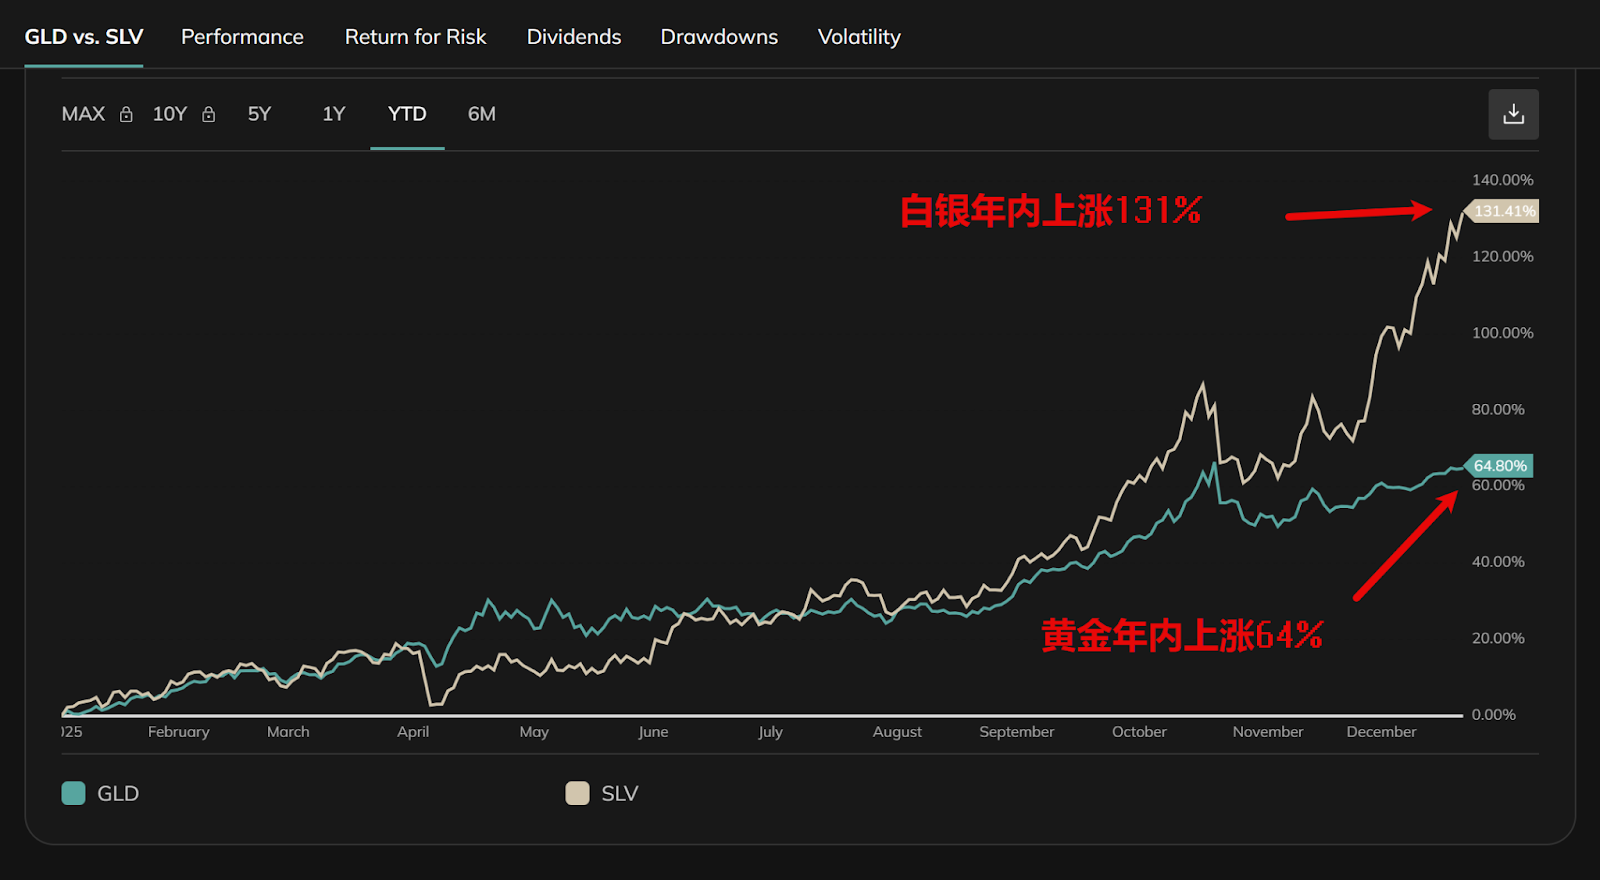This screenshot has height=880, width=1600.
Task: Click the download chart icon
Action: coord(1513,114)
